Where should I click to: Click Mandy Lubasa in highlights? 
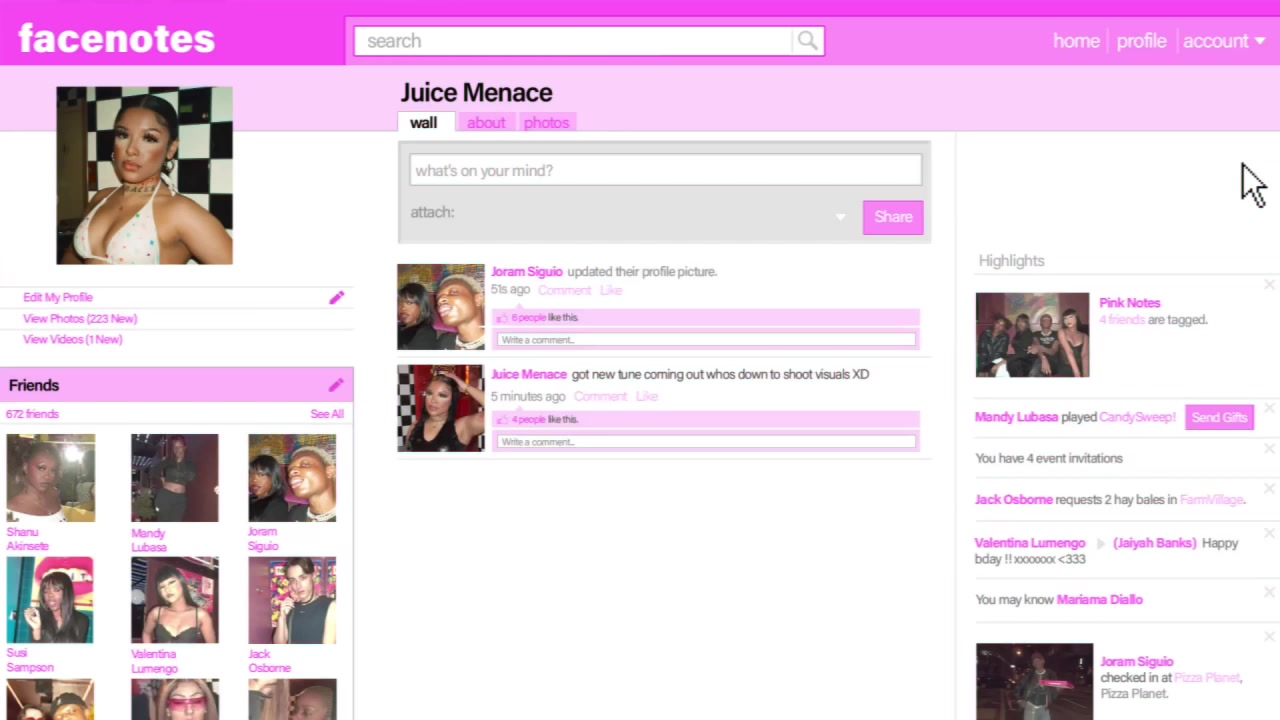point(1016,417)
